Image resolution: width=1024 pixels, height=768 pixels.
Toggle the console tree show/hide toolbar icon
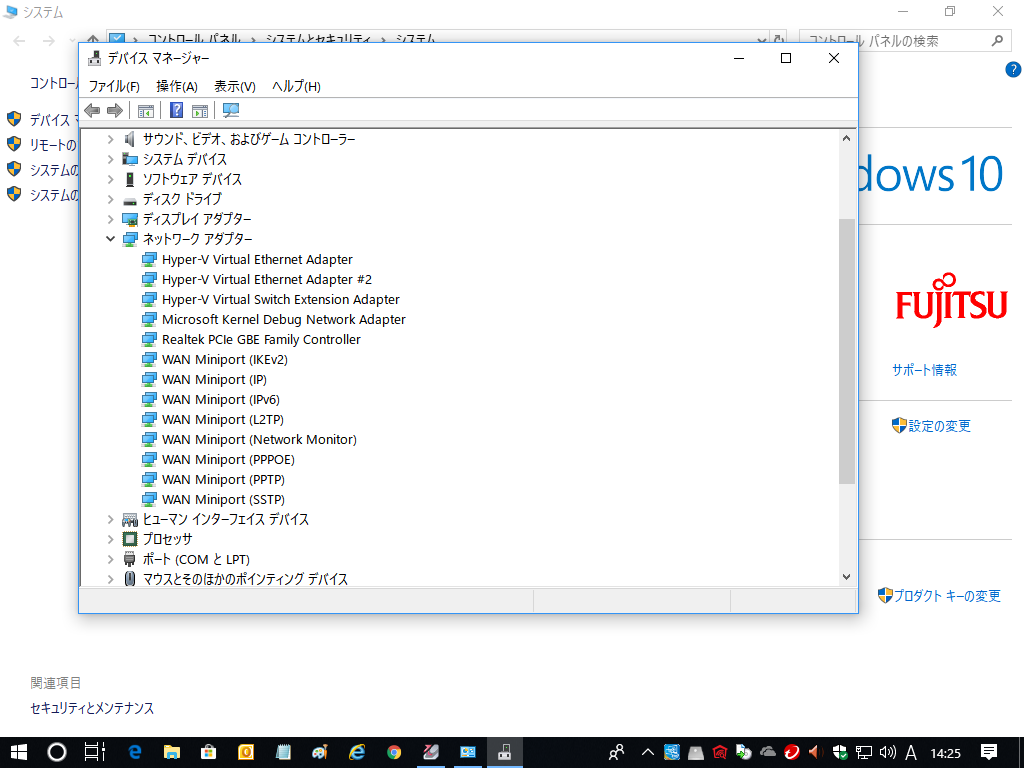click(x=146, y=111)
